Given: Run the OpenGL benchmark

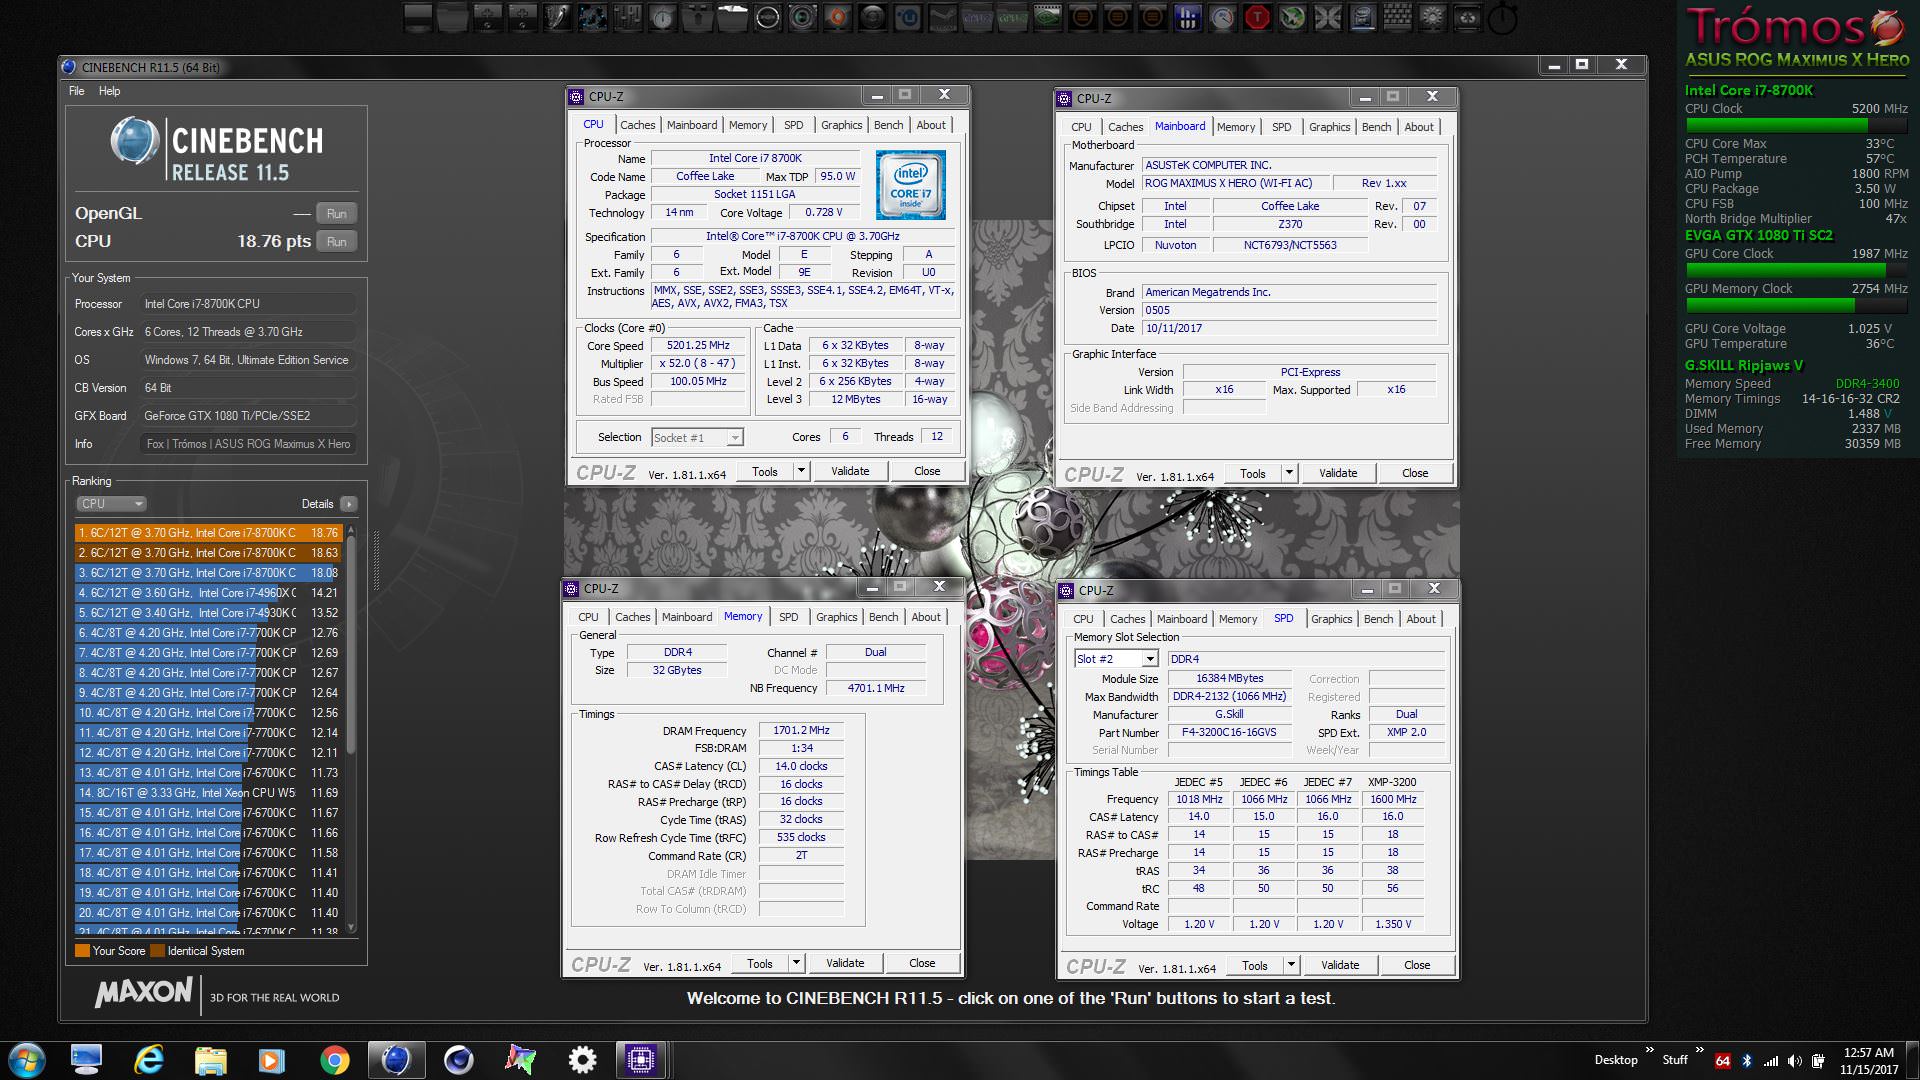Looking at the screenshot, I should click(337, 214).
